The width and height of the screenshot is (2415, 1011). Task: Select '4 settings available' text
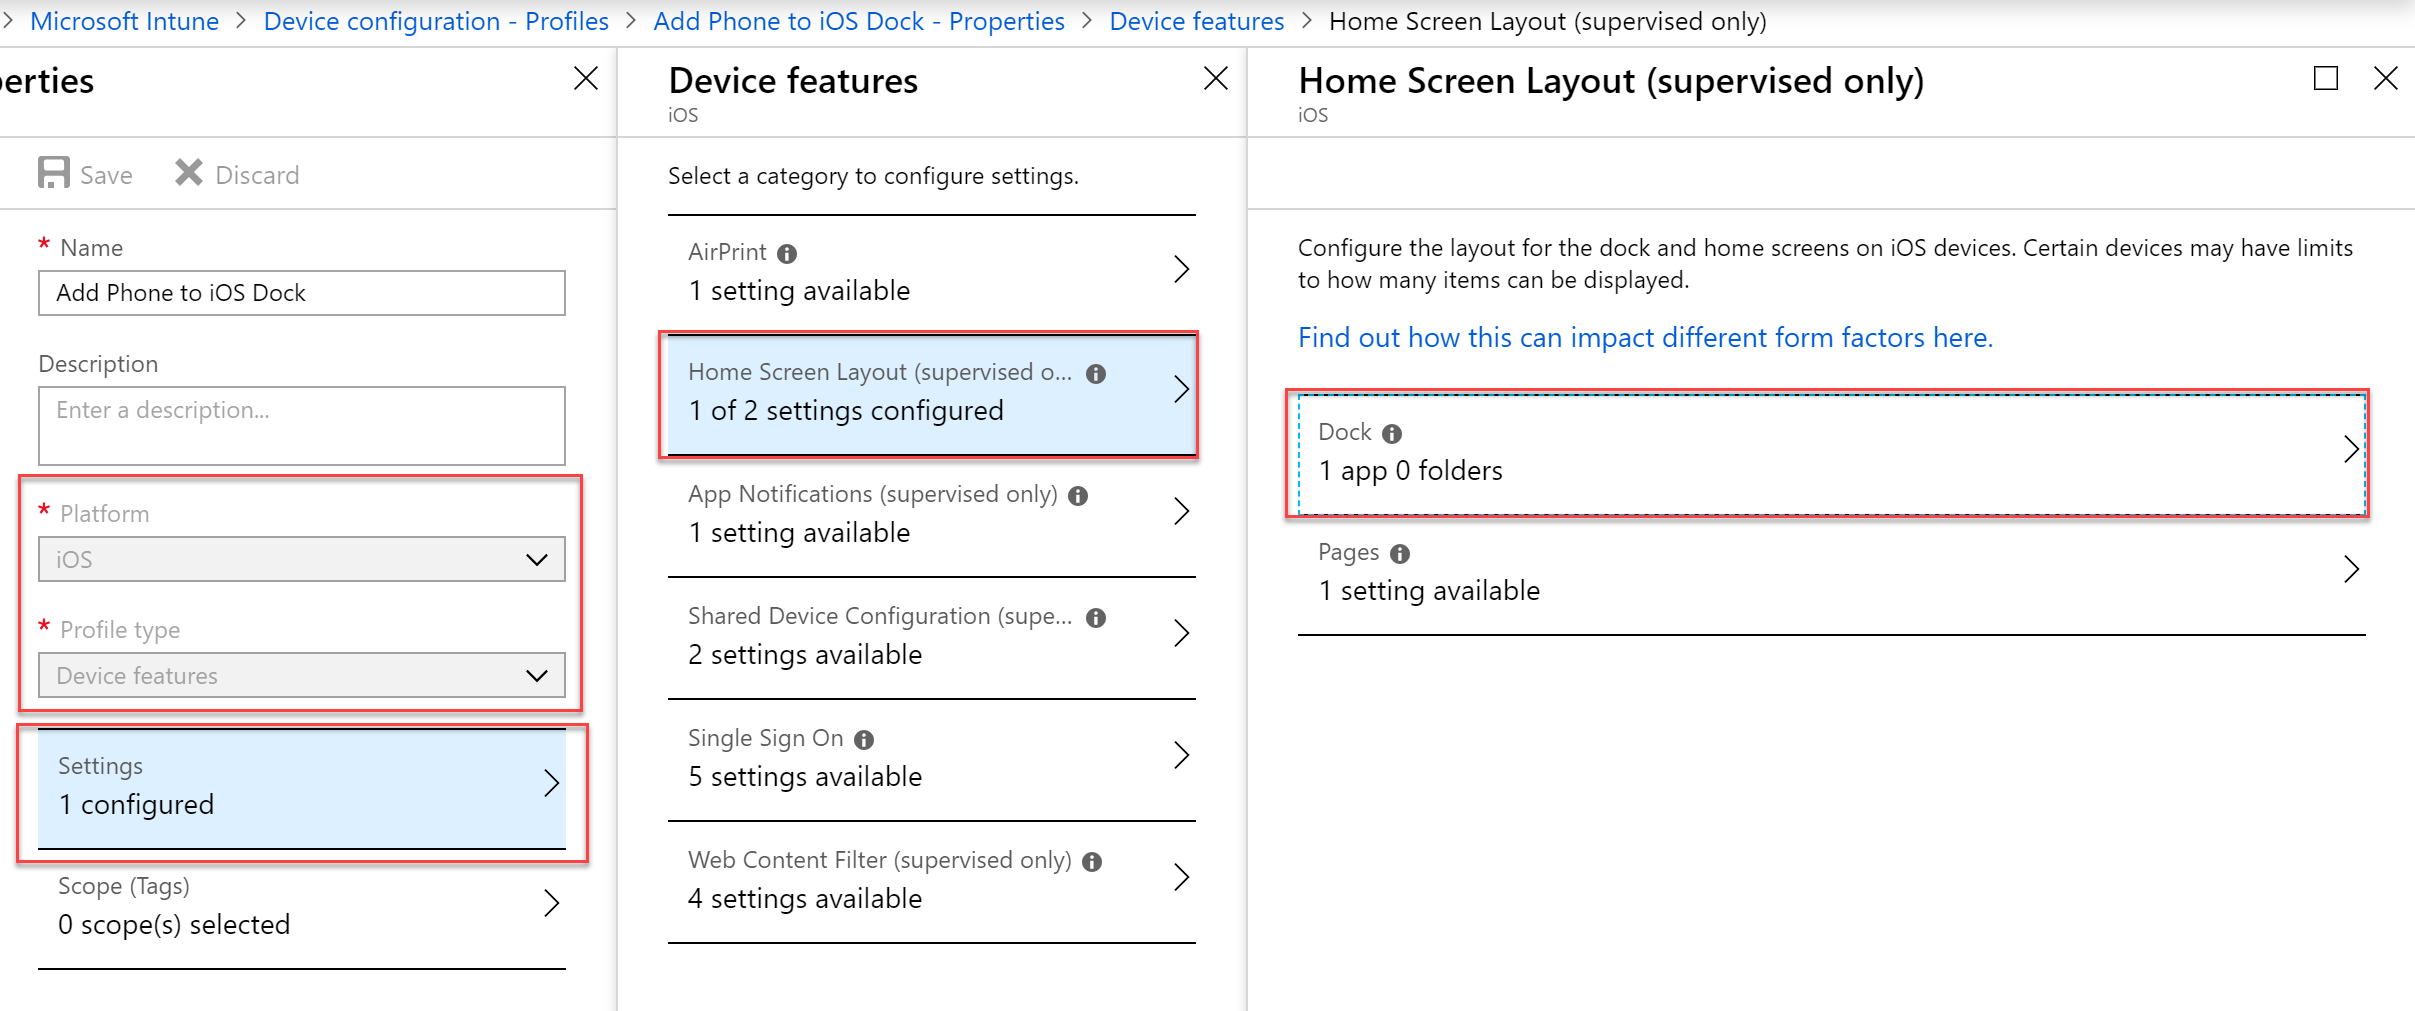click(x=805, y=899)
